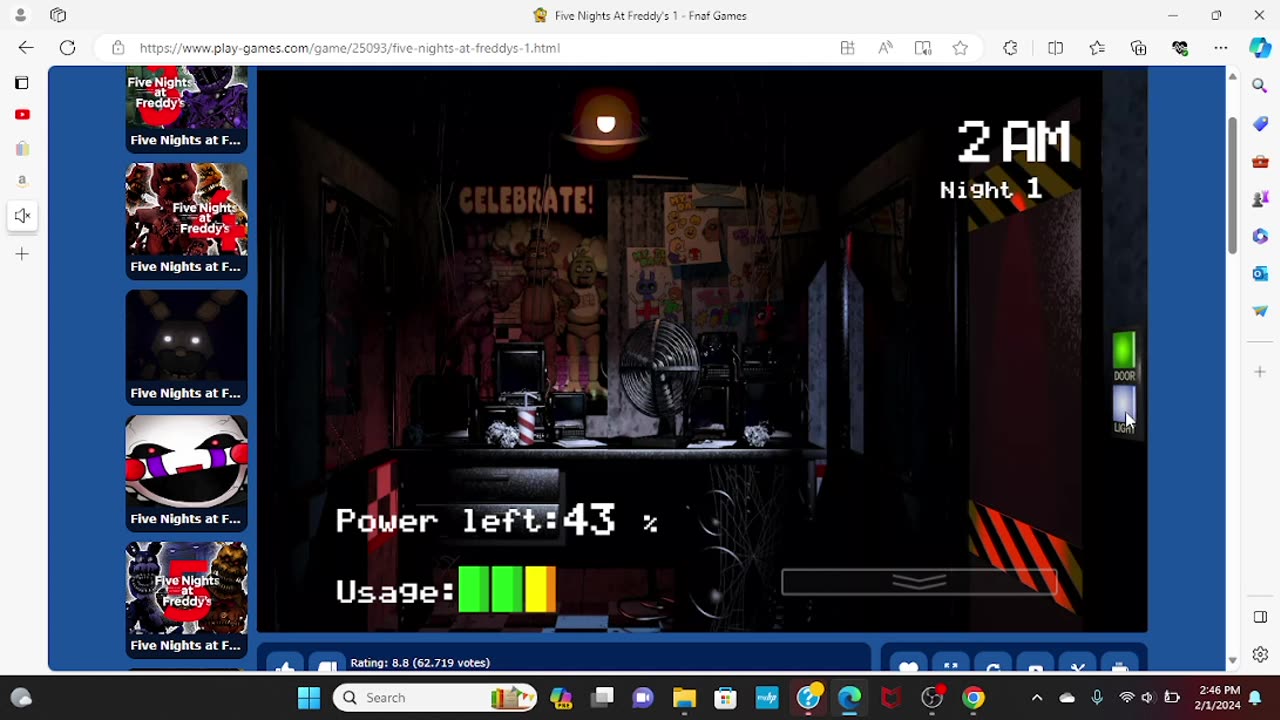Open the Five Nights at Freddy's 3 thumbnail
Viewport: 1280px width, 720px height.
[x=187, y=109]
